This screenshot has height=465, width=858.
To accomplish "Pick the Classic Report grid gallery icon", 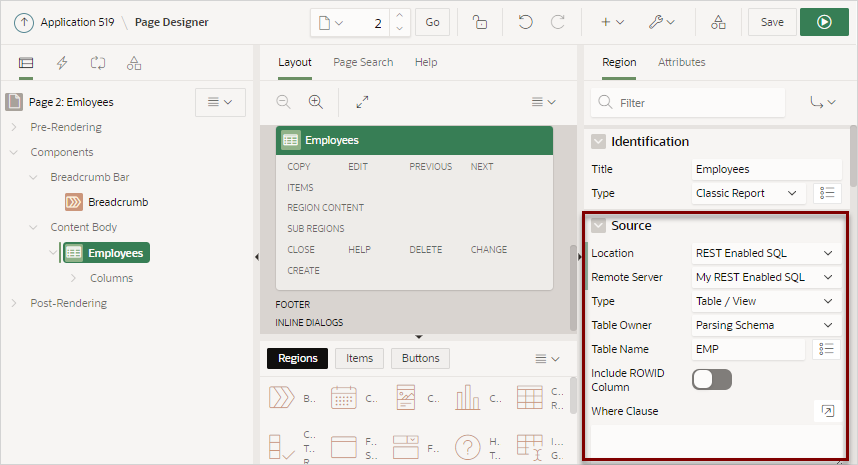I will coord(530,398).
